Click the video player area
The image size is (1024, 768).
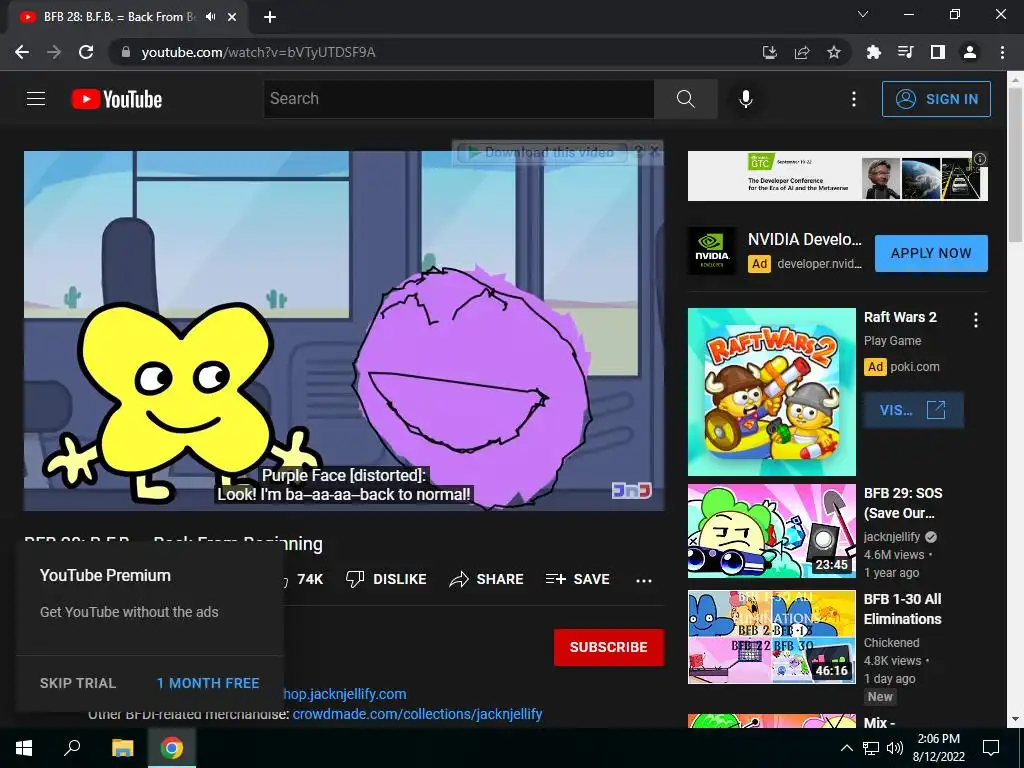[344, 330]
